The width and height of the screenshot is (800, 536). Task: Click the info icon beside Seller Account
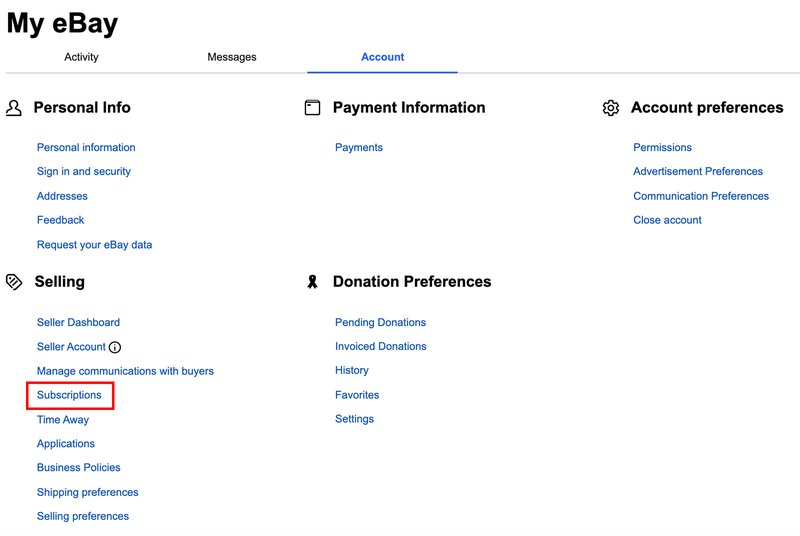pyautogui.click(x=115, y=347)
